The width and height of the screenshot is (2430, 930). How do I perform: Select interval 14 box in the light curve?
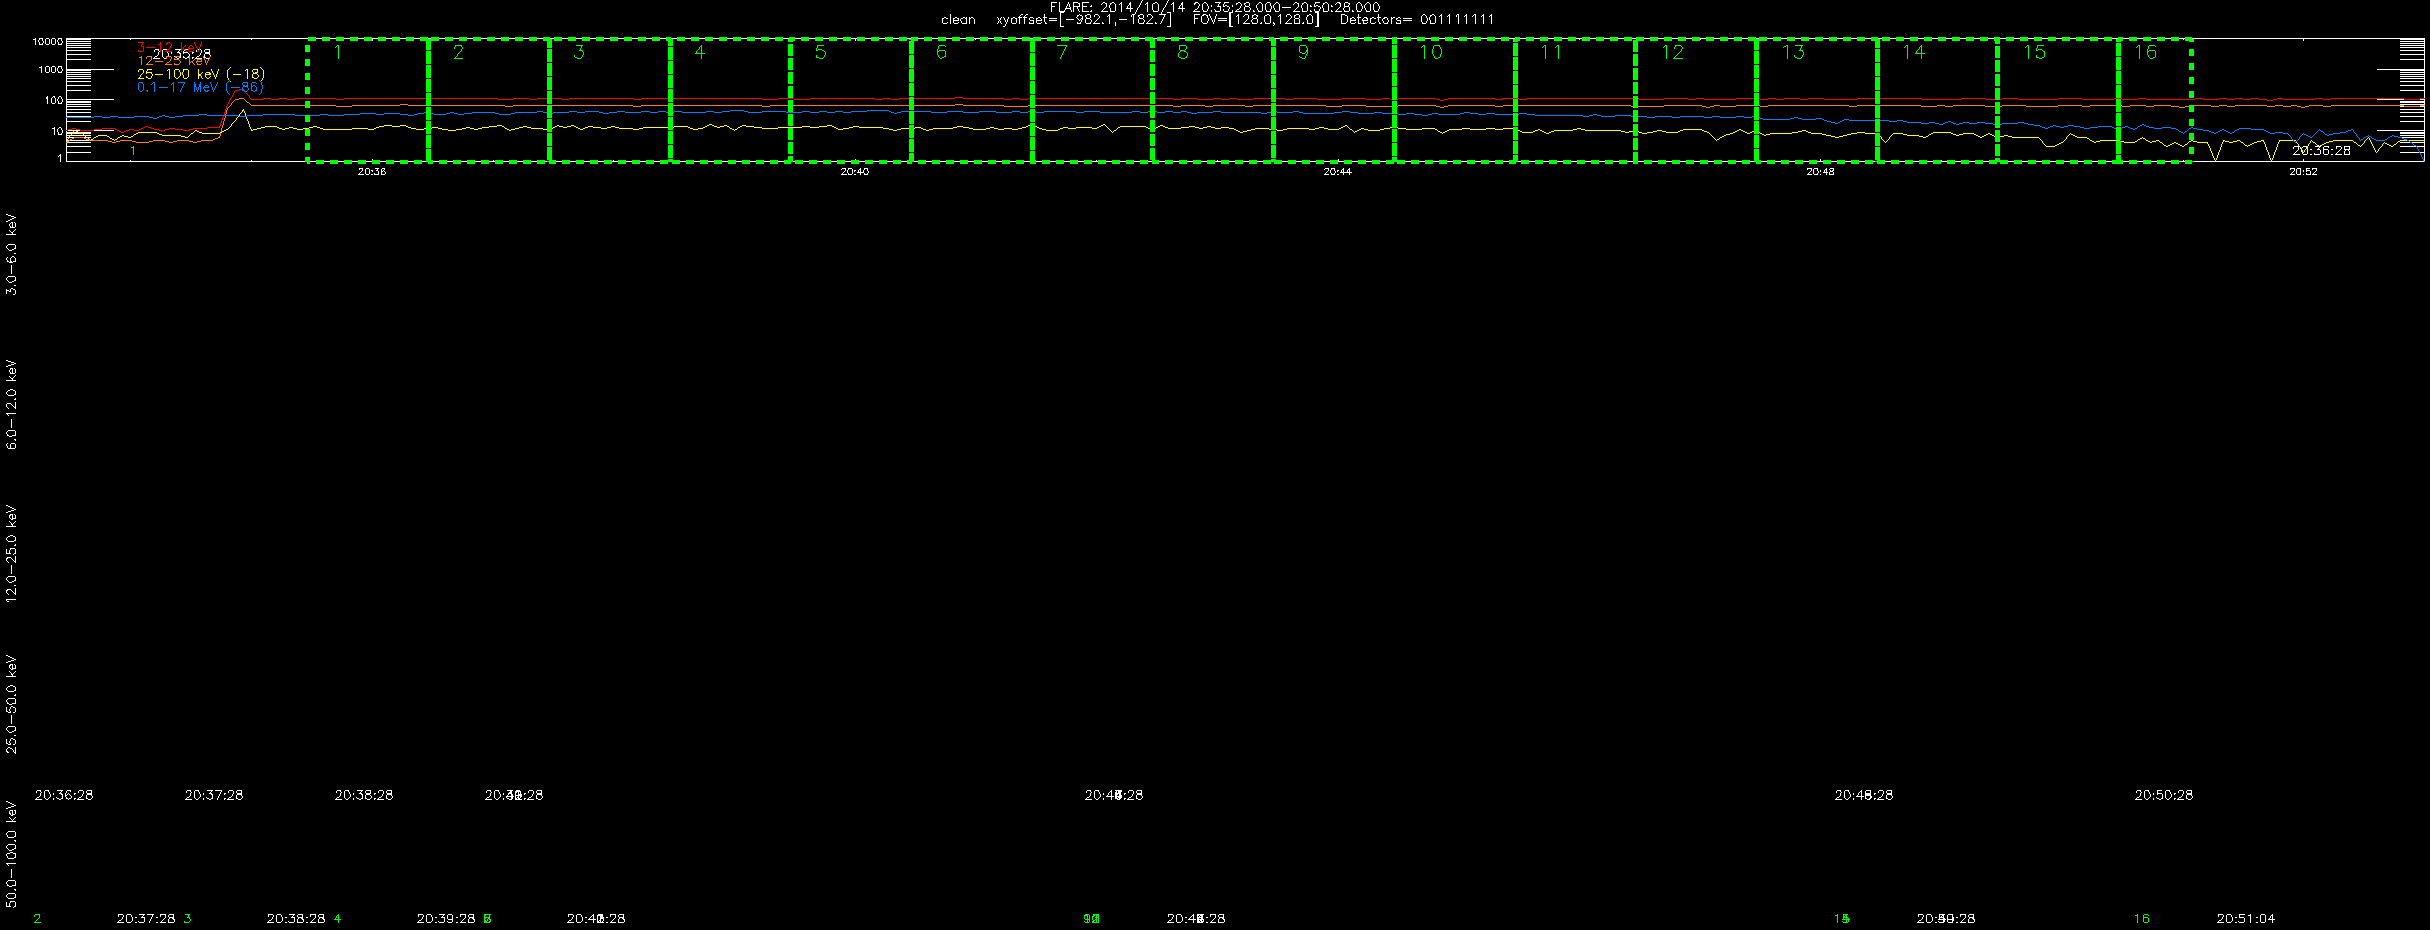(1937, 100)
